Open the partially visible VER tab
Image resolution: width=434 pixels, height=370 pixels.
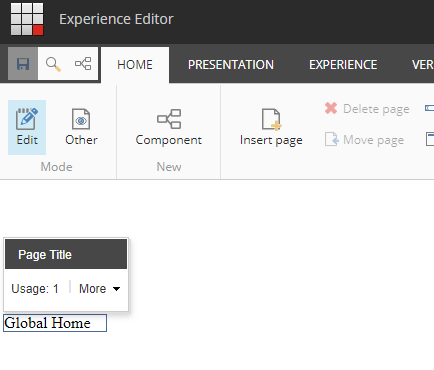pos(423,65)
